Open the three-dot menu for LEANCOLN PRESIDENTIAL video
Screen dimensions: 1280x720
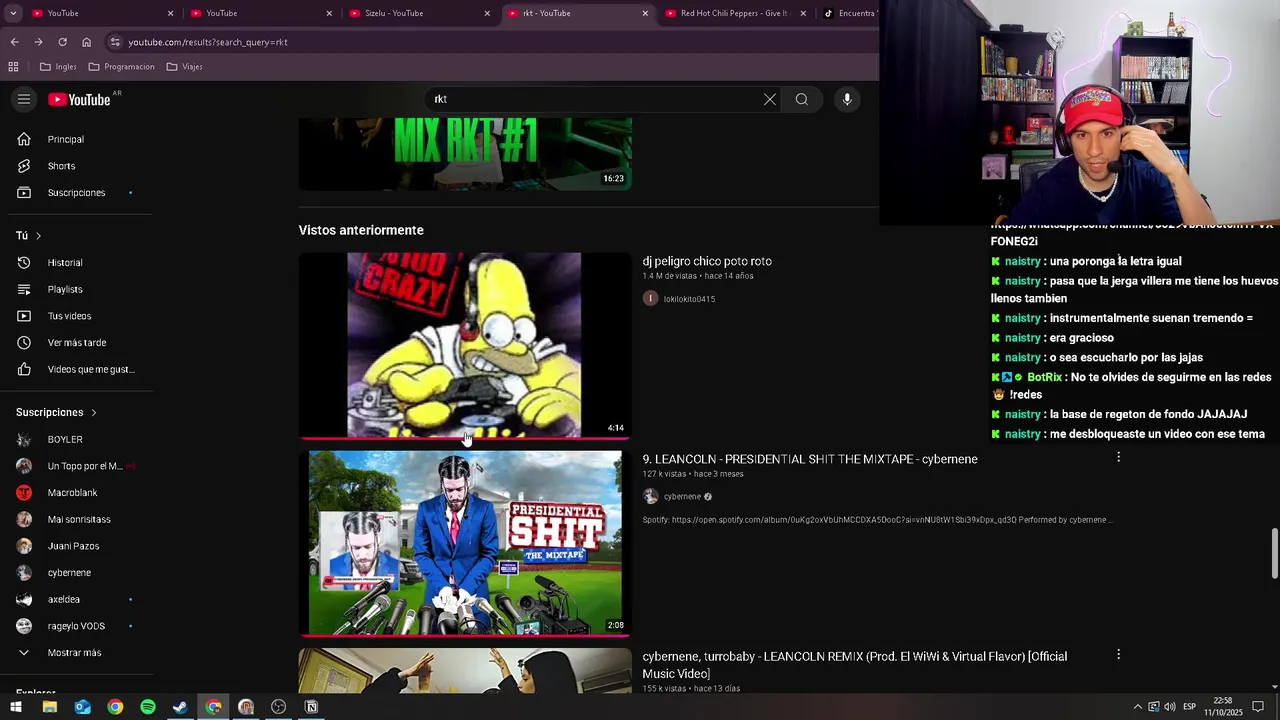tap(1118, 457)
